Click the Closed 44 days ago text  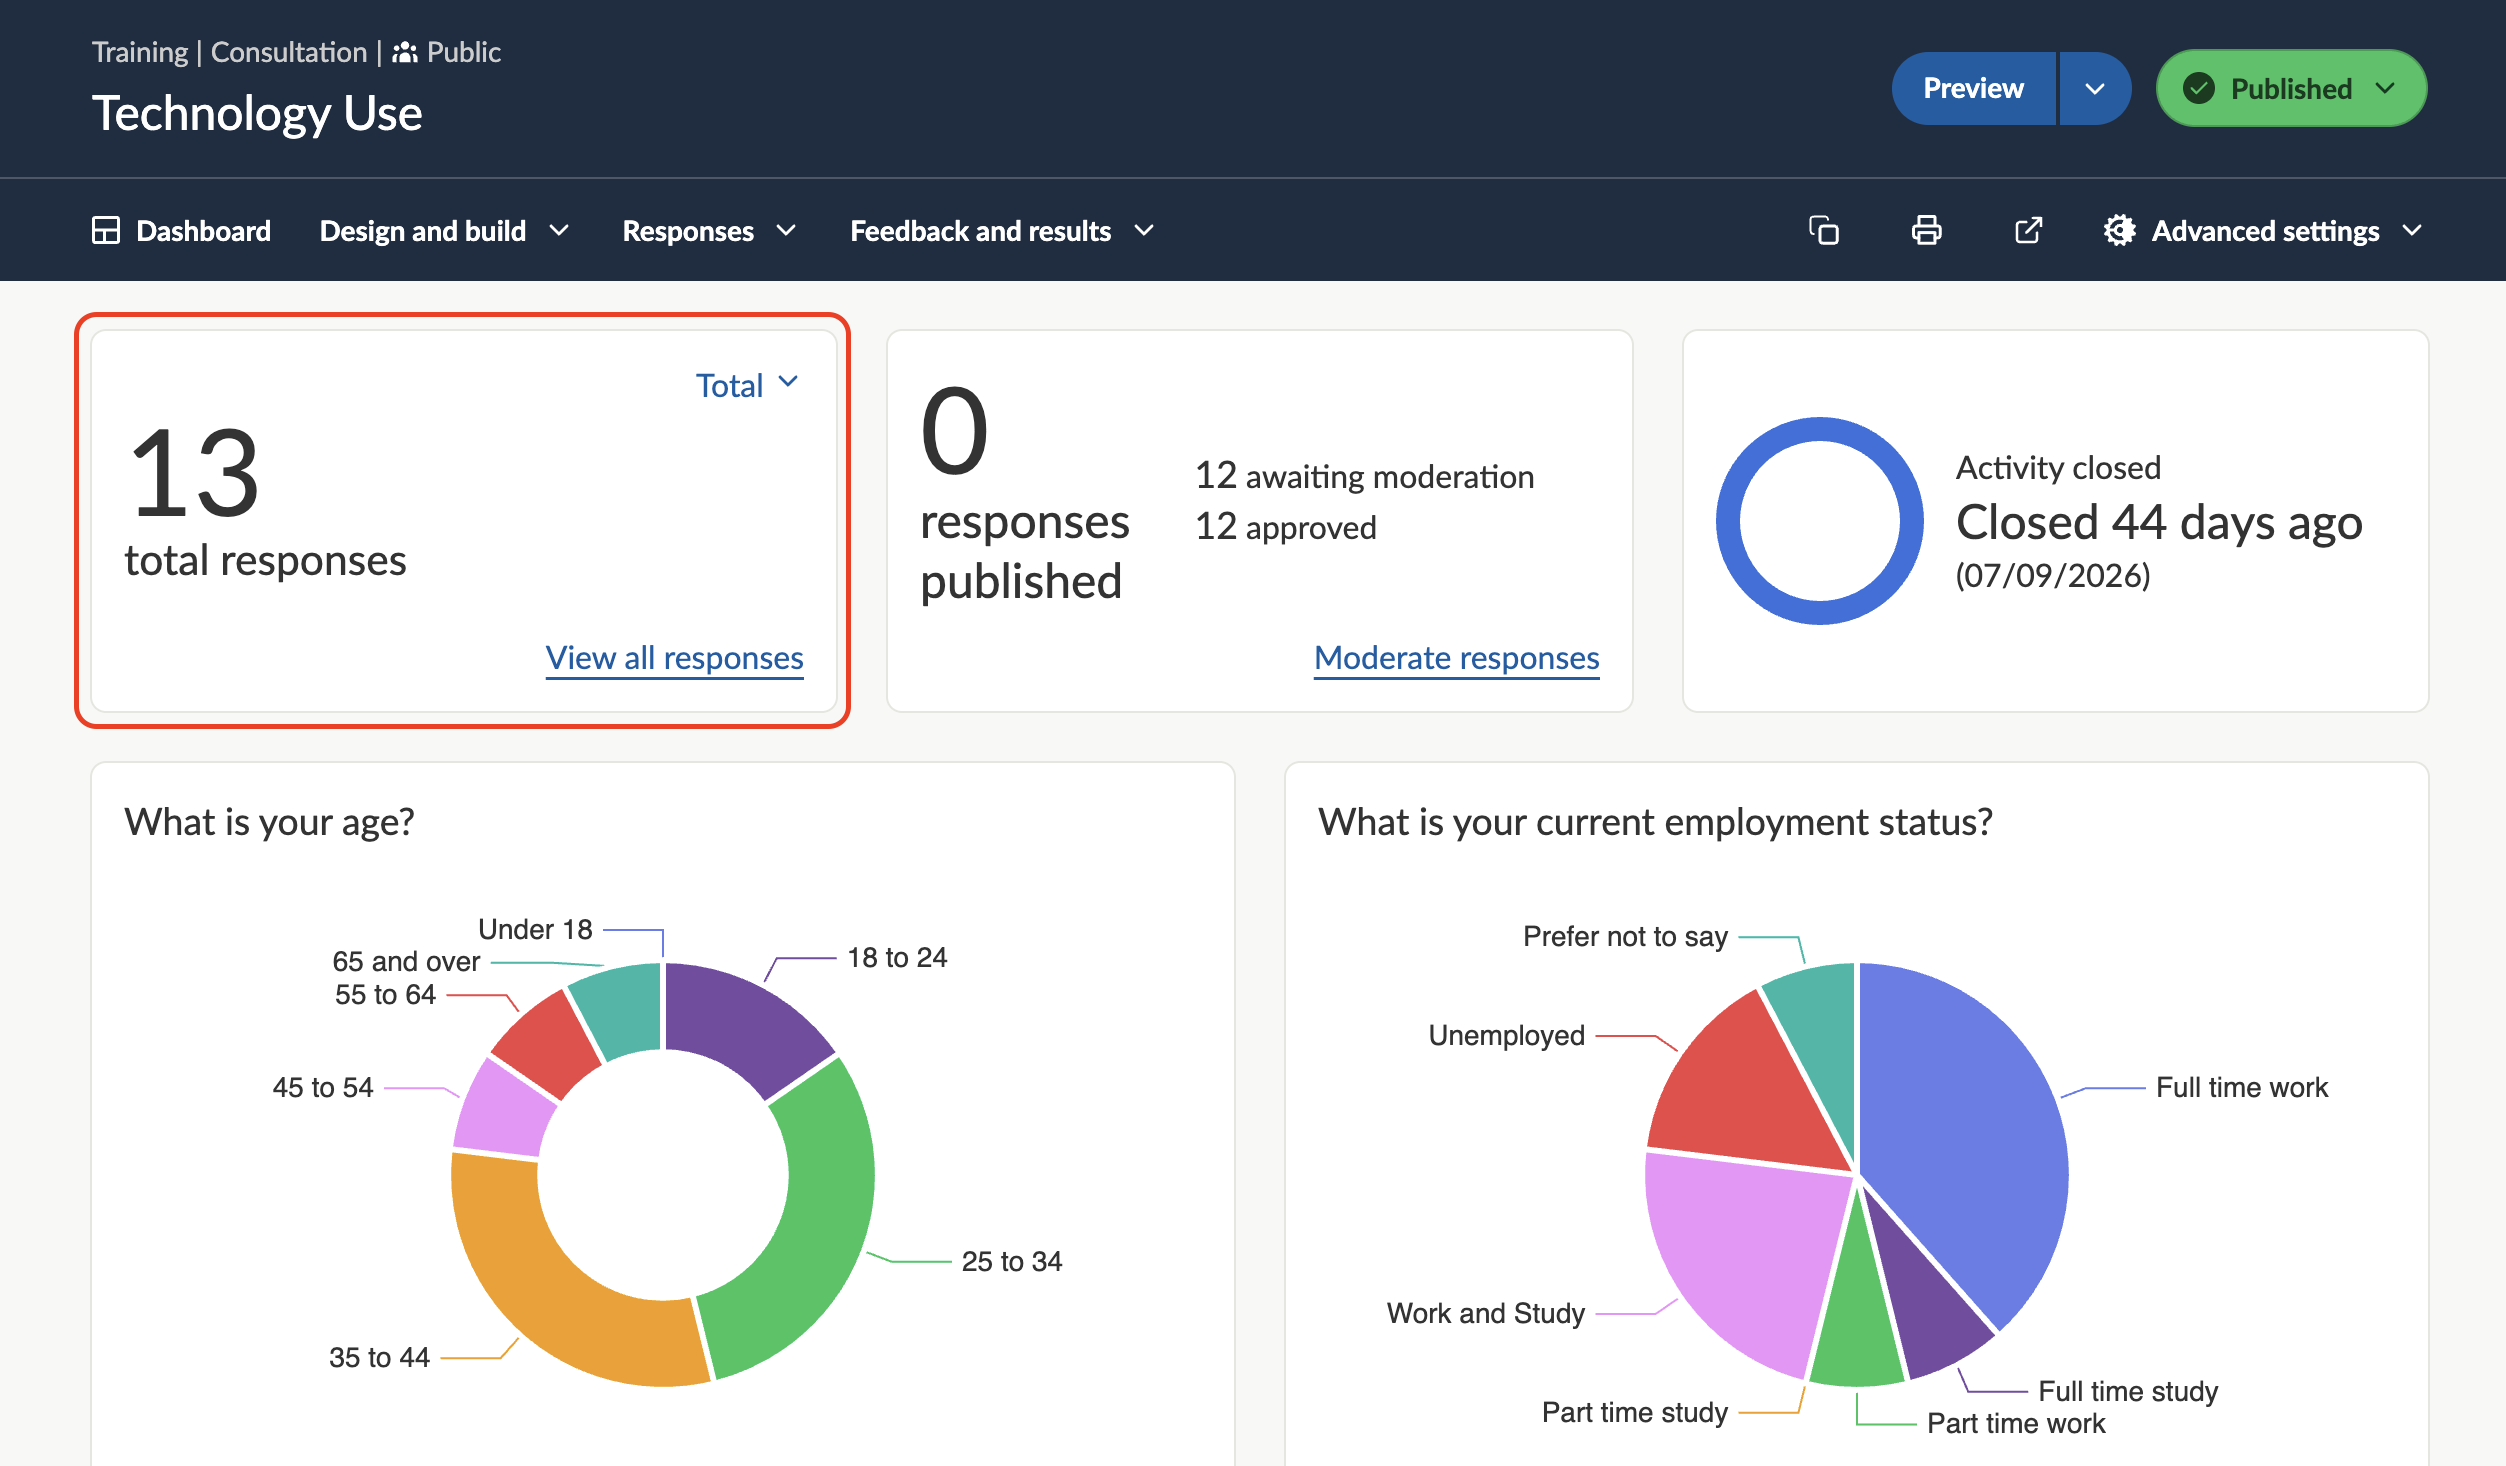pyautogui.click(x=2158, y=522)
